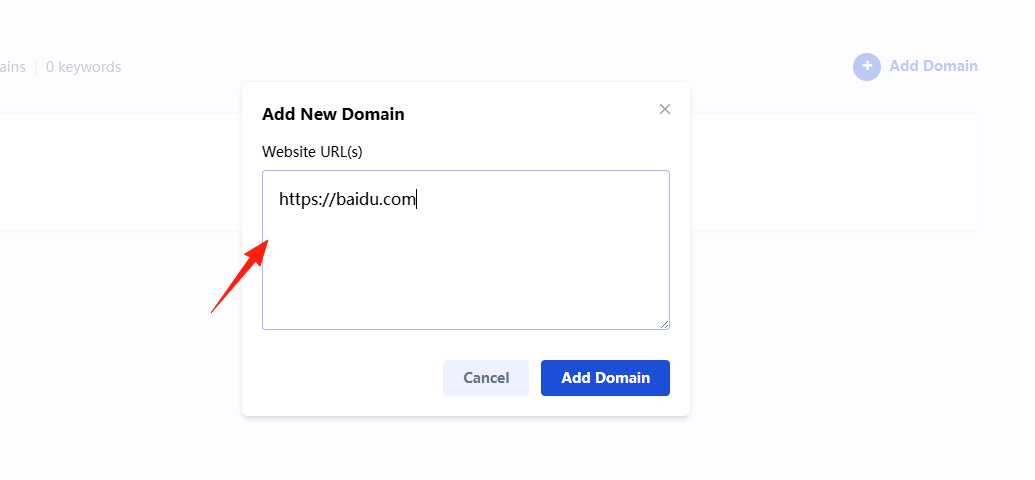
Task: Place cursor right after baidu.com
Action: [417, 199]
